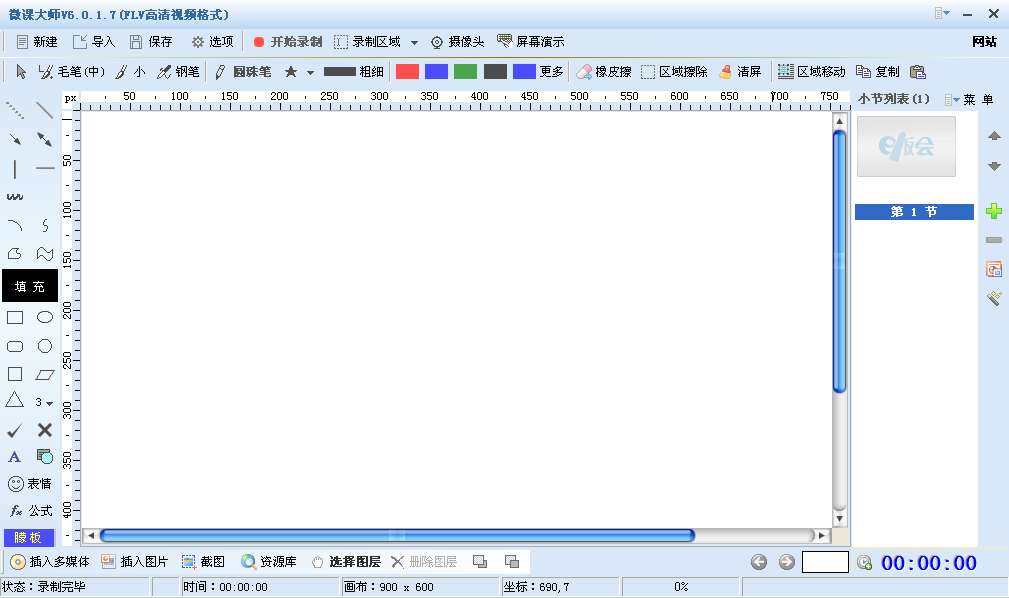Add a new section with green plus

click(x=993, y=211)
